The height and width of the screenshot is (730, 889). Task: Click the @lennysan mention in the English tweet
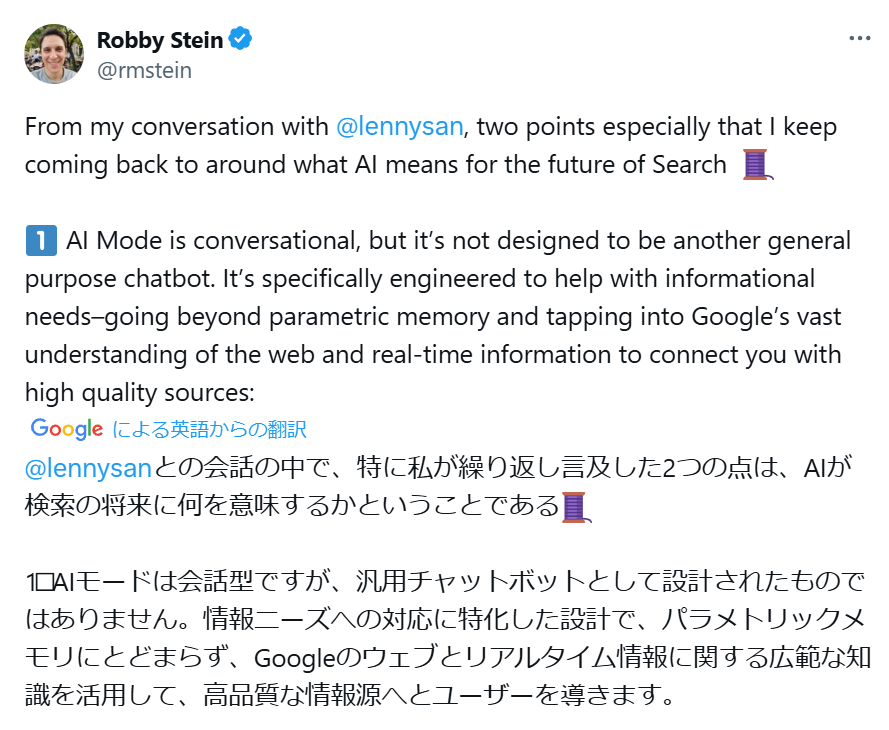[399, 128]
